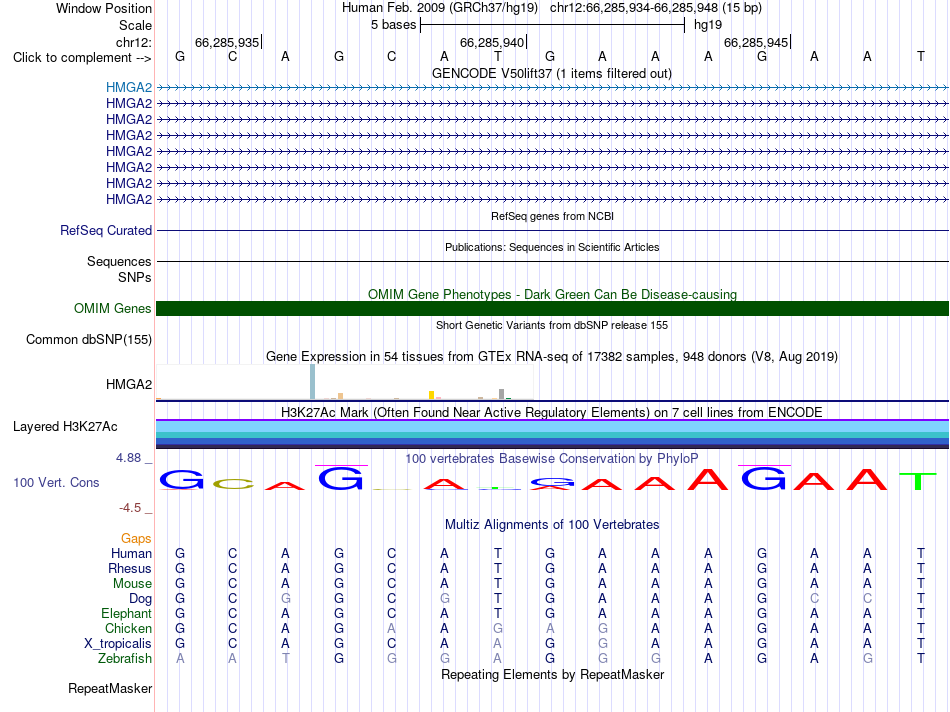Click the tall teal bar in GTEx chart
Screen dimensions: 950x712
click(x=312, y=382)
